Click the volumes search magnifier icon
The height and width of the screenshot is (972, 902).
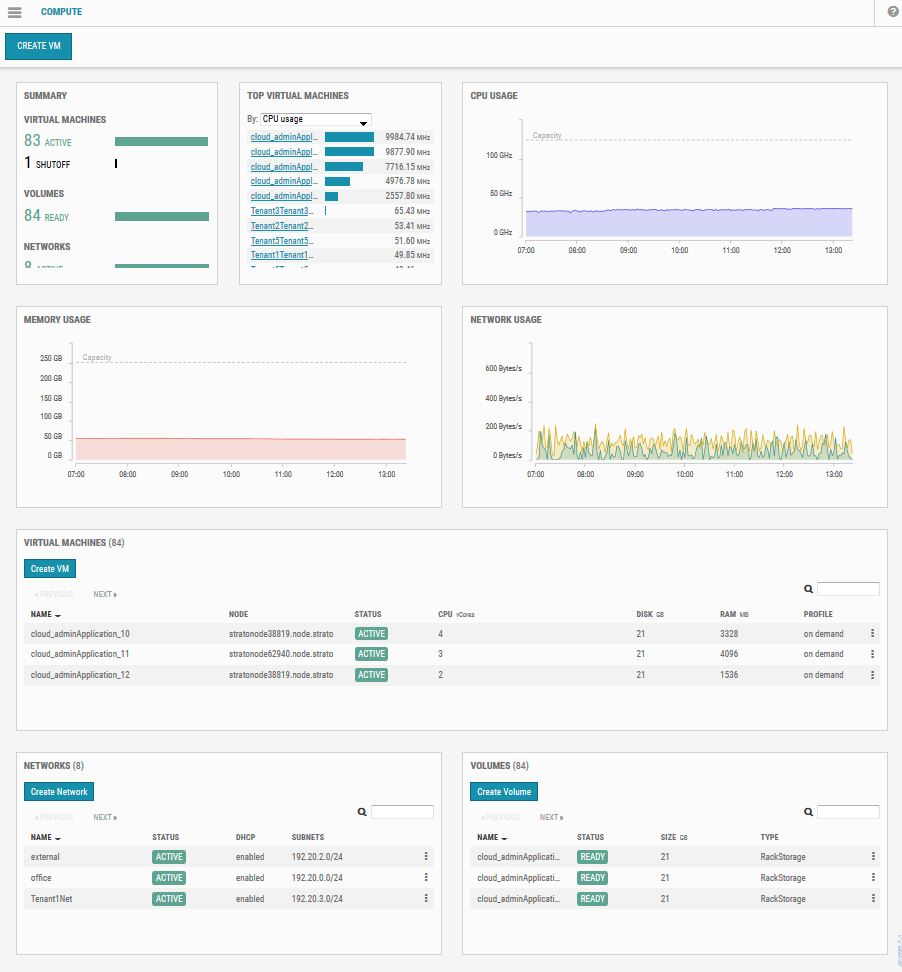pos(808,812)
